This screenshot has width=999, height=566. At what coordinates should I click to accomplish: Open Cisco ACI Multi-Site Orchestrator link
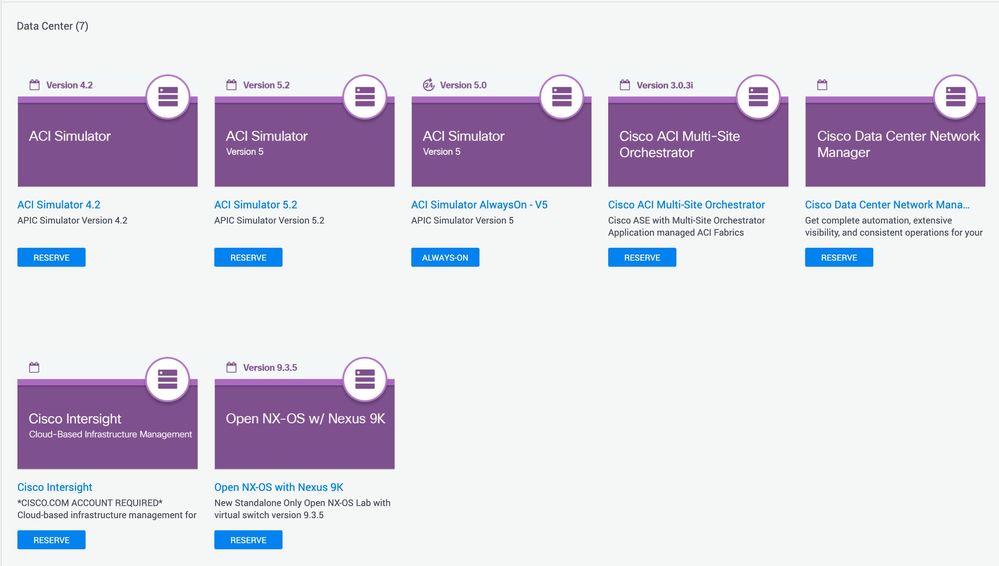686,205
